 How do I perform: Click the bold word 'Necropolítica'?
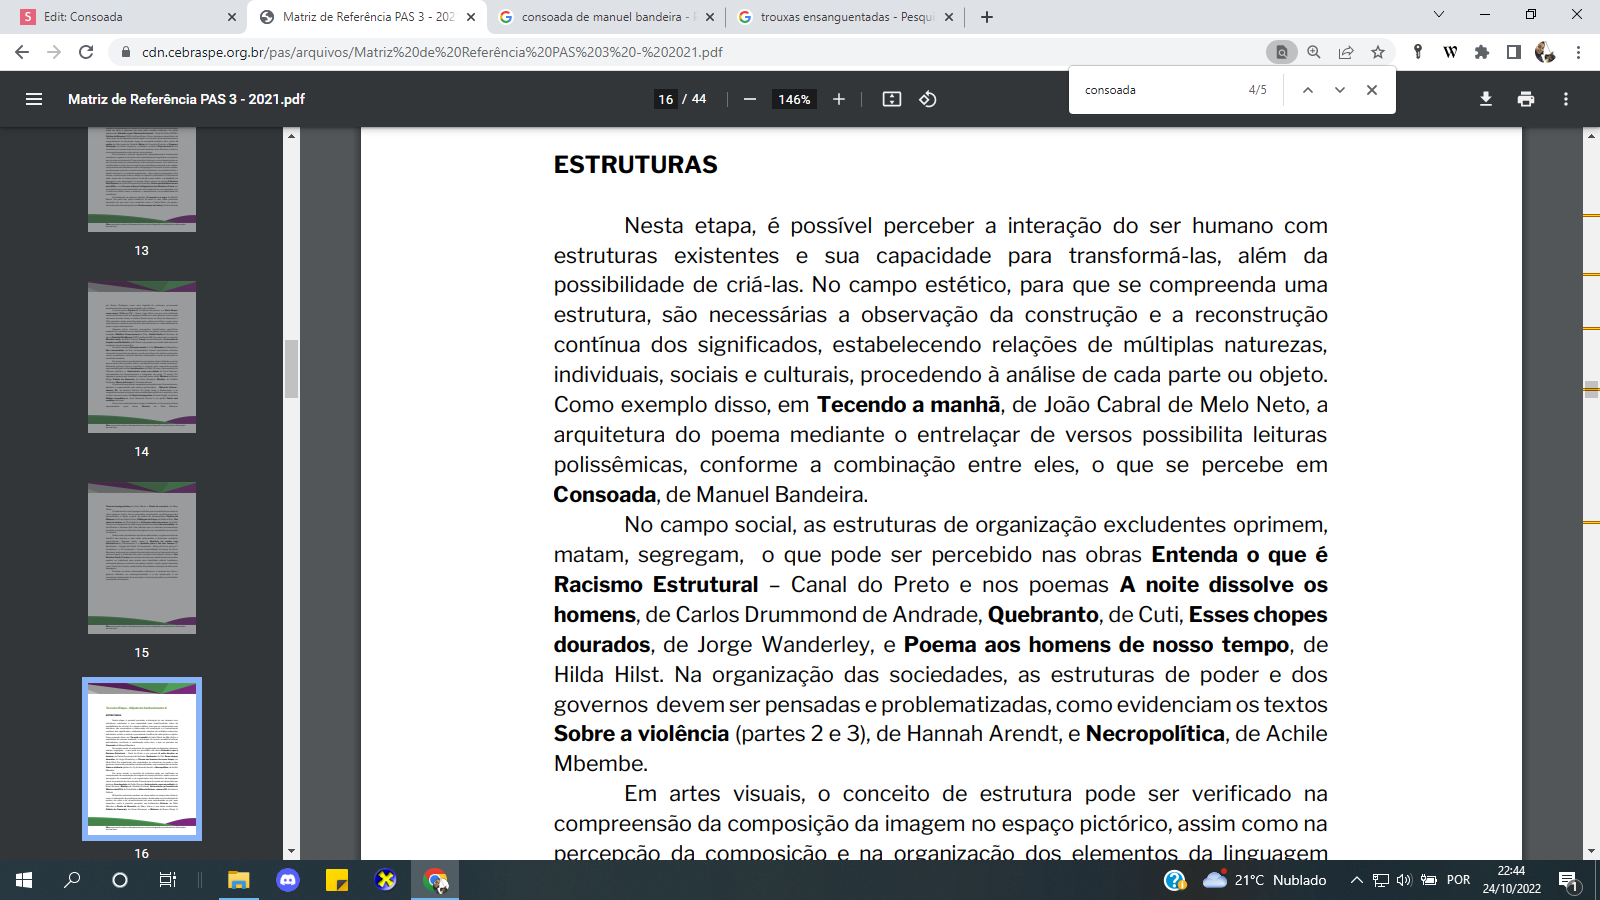click(x=1155, y=734)
